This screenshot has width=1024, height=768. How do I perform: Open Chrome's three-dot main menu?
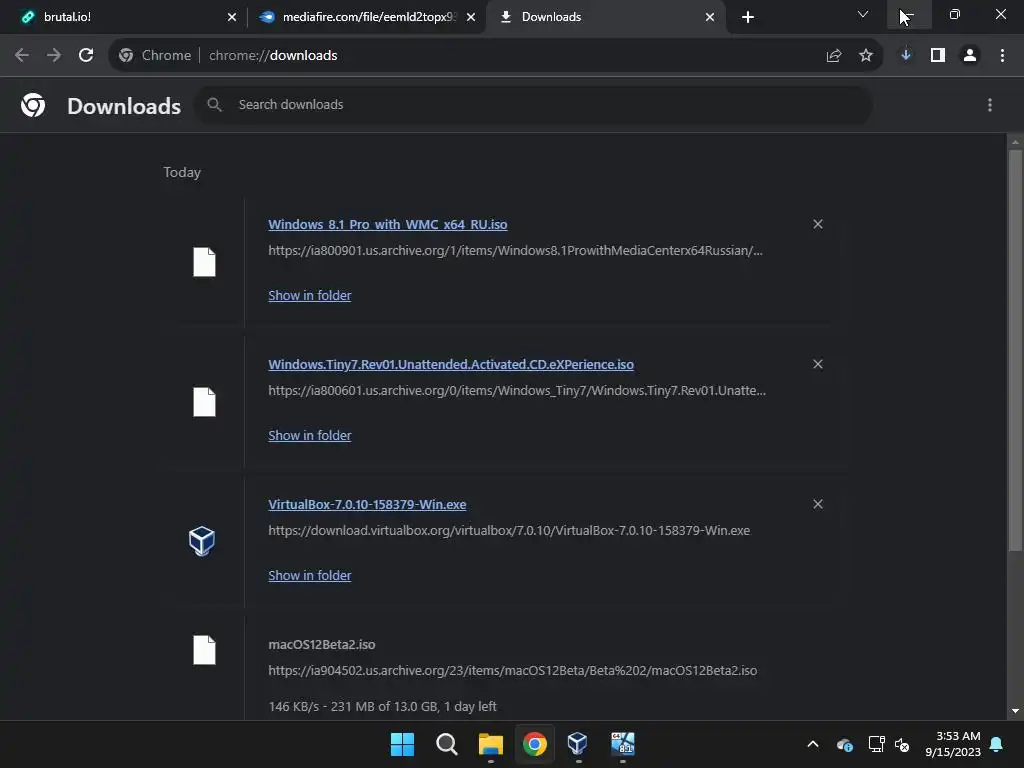[x=1002, y=56]
